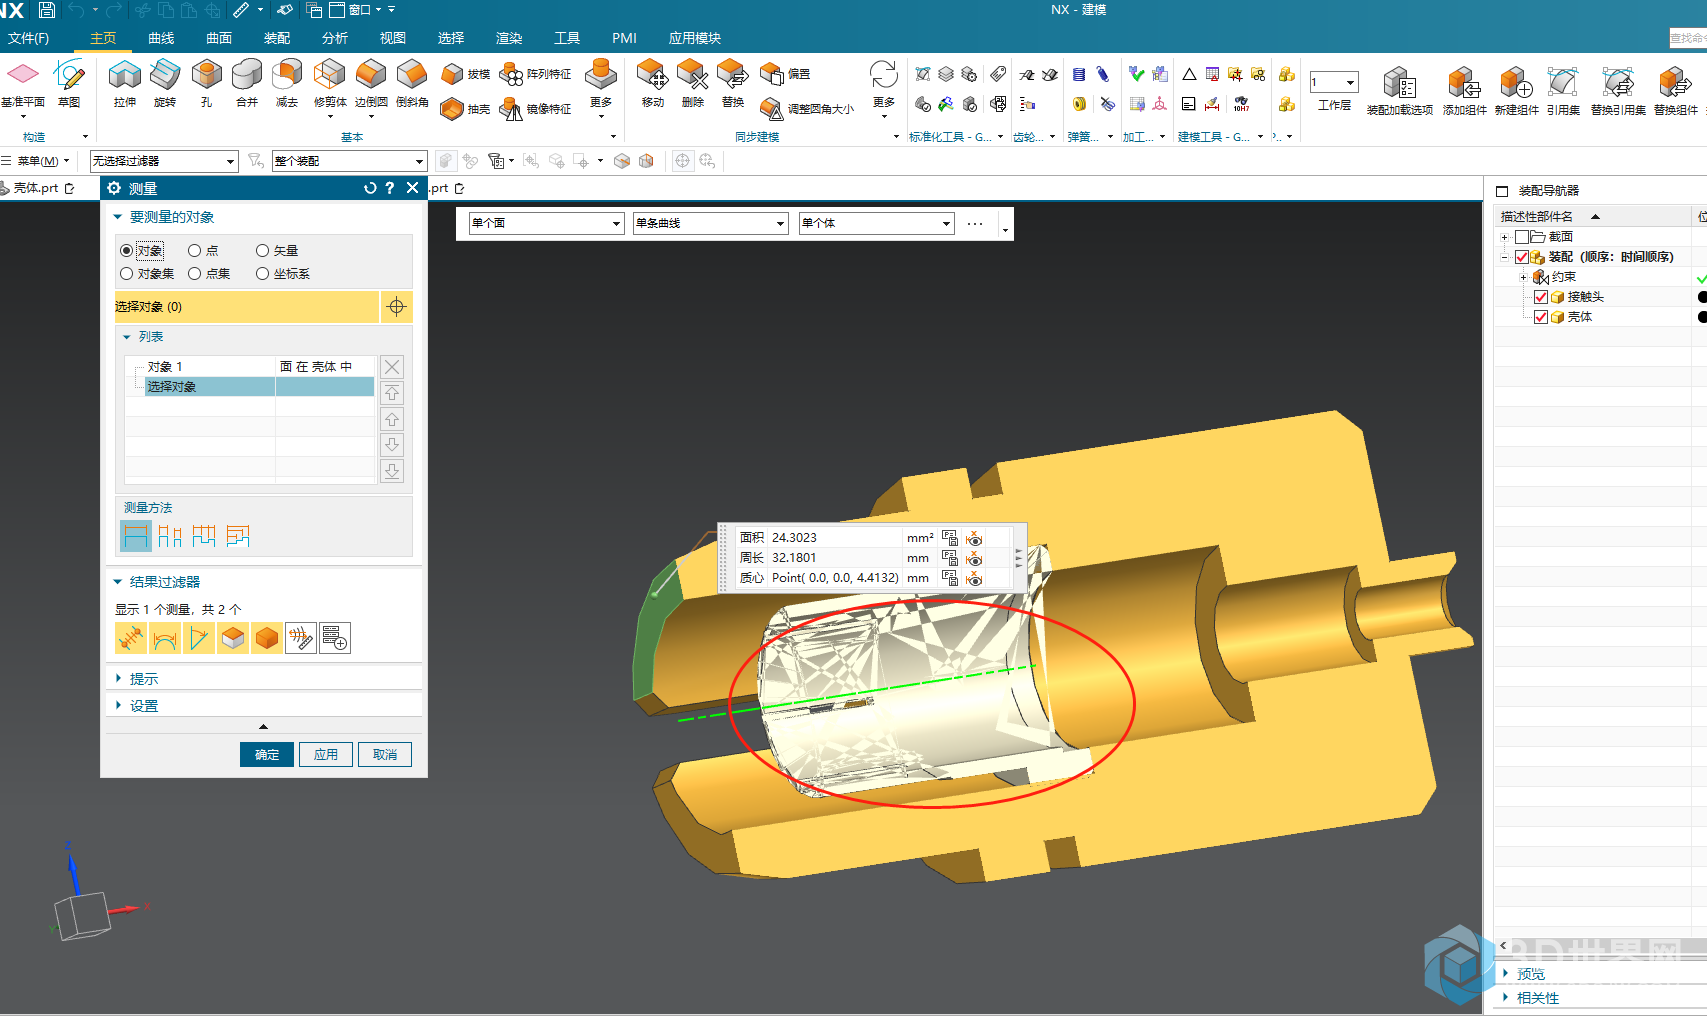Open the 阵列特征 pattern feature tool

536,74
